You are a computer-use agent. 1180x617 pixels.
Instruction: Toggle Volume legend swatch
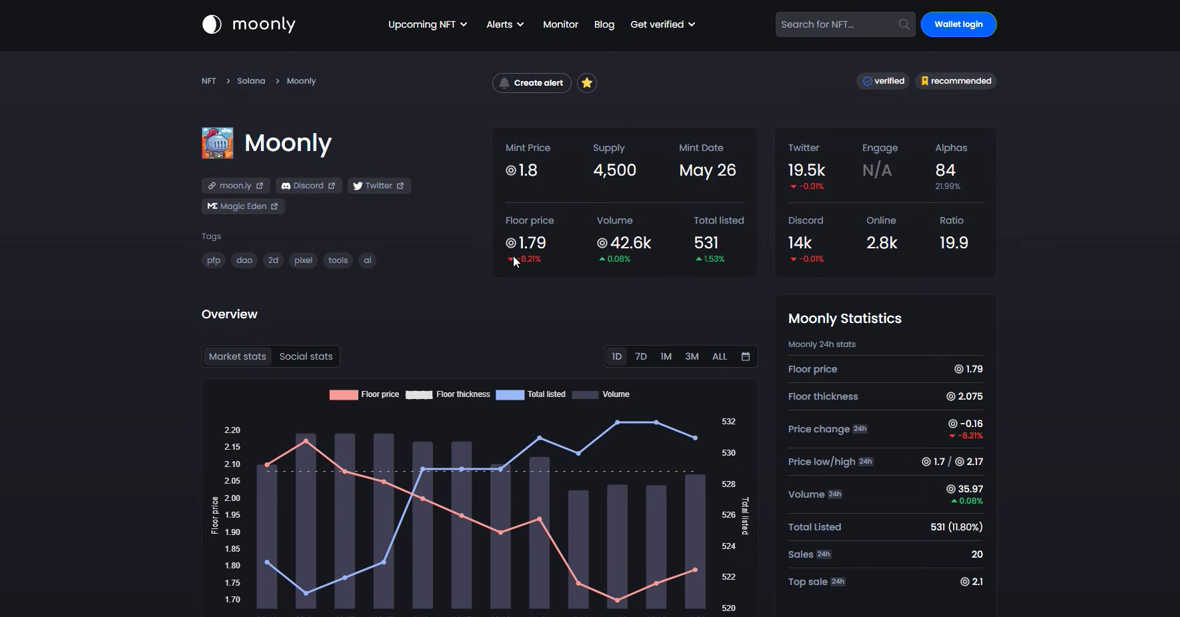(x=585, y=394)
